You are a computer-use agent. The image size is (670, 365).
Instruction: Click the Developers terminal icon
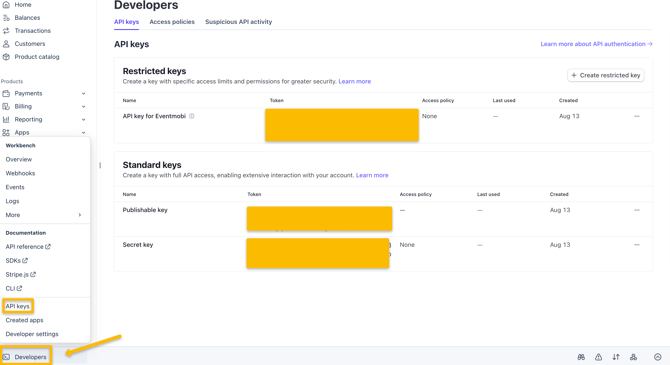click(x=6, y=357)
